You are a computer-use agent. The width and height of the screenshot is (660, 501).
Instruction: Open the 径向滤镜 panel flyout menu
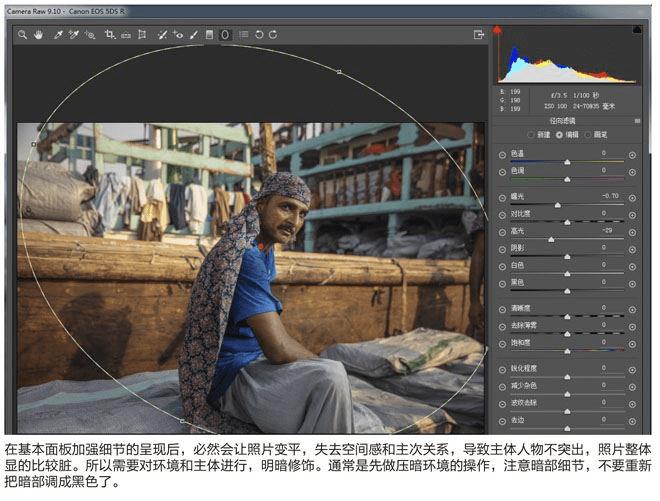pyautogui.click(x=637, y=121)
